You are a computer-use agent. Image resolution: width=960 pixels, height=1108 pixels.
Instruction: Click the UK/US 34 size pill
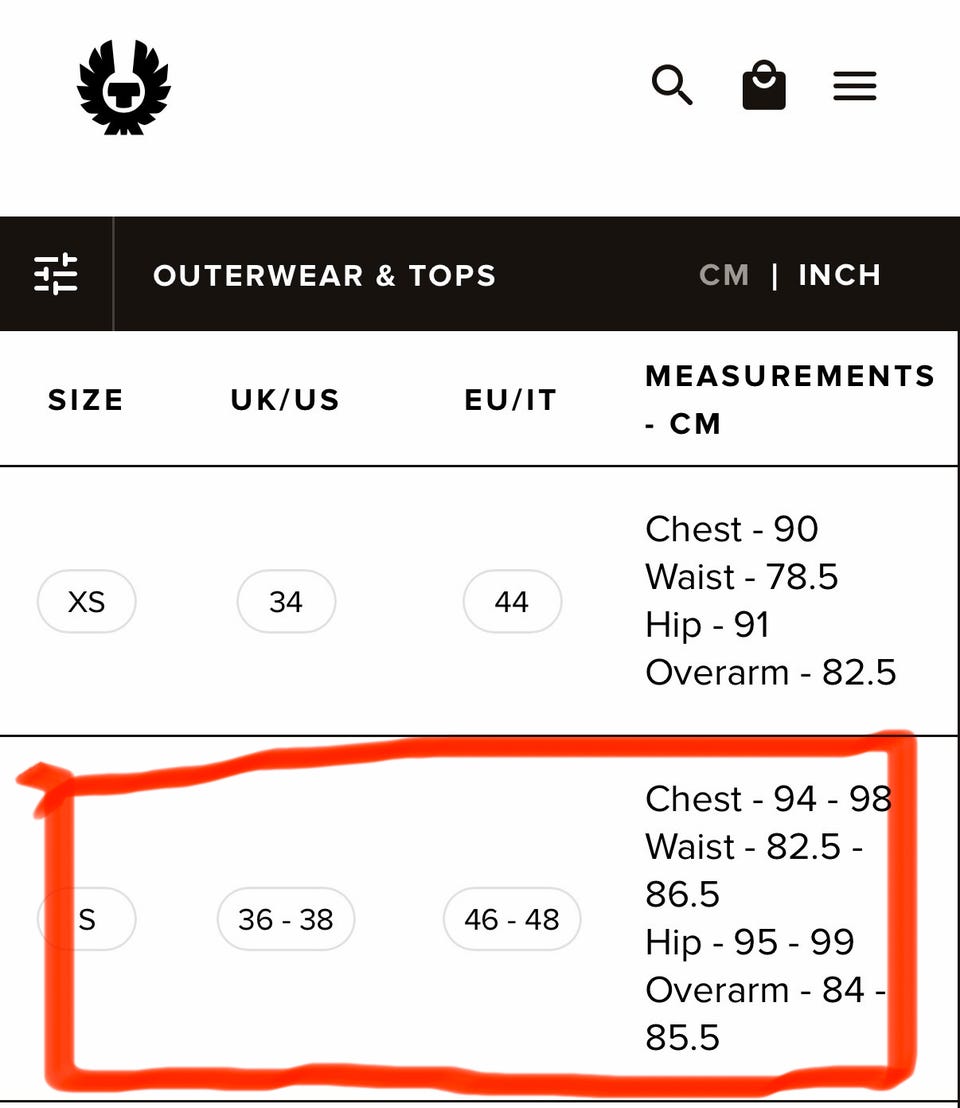pyautogui.click(x=286, y=602)
